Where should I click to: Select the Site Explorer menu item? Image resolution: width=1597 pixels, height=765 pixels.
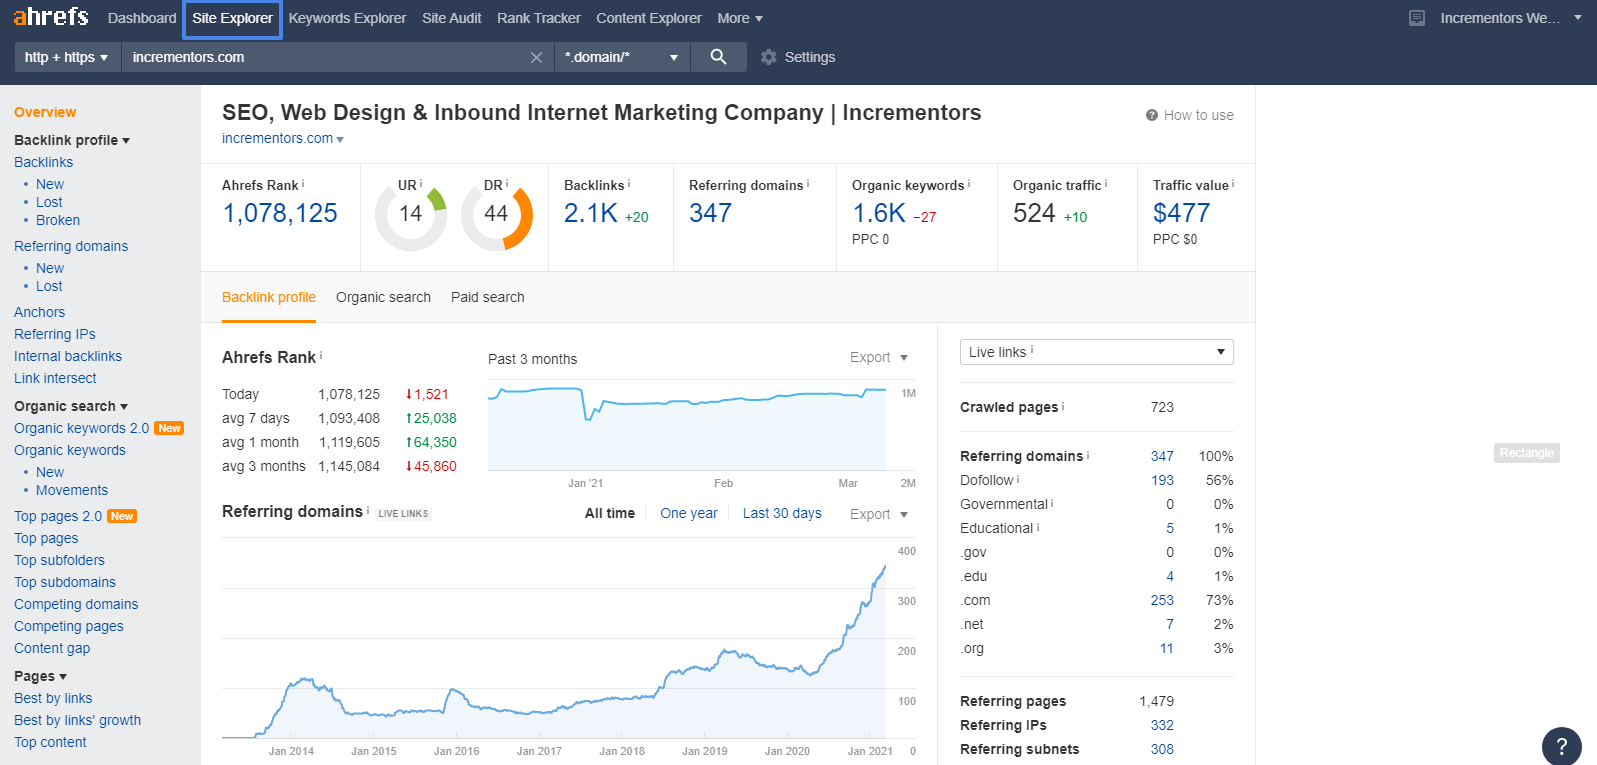point(232,18)
